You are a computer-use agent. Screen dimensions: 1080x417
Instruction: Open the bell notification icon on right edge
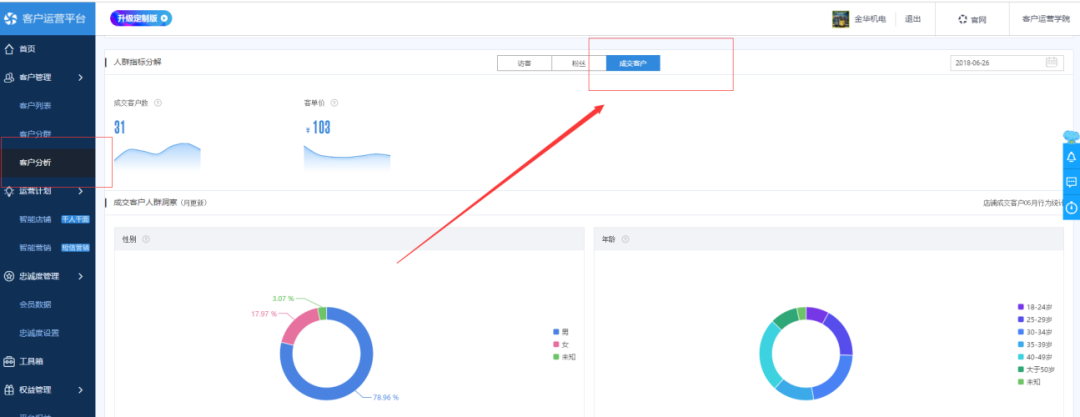(1071, 158)
